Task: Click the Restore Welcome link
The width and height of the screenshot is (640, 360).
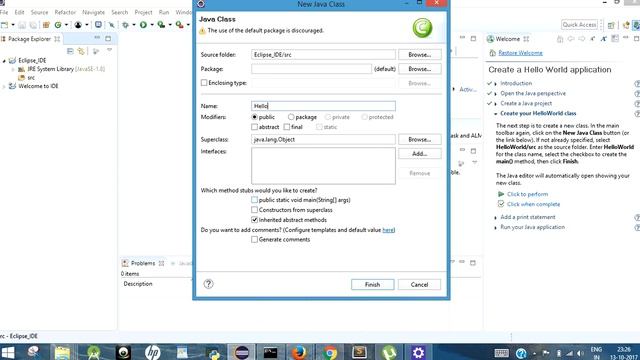Action: tap(520, 53)
